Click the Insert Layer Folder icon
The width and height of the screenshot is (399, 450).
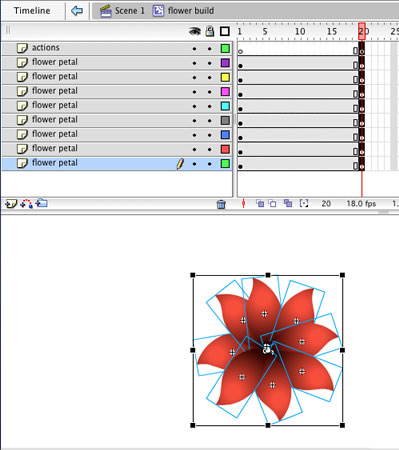pyautogui.click(x=42, y=203)
